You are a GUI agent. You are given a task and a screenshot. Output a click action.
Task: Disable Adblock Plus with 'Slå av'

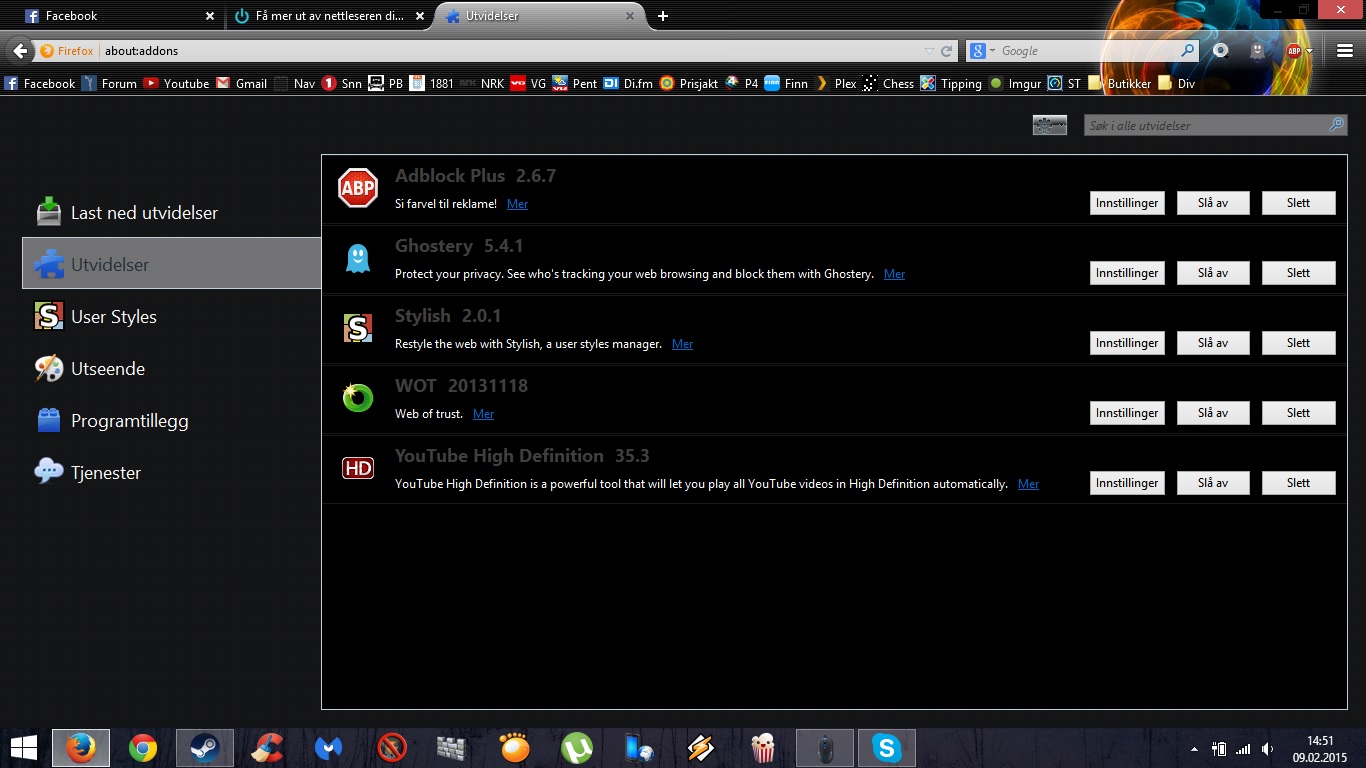(x=1212, y=203)
